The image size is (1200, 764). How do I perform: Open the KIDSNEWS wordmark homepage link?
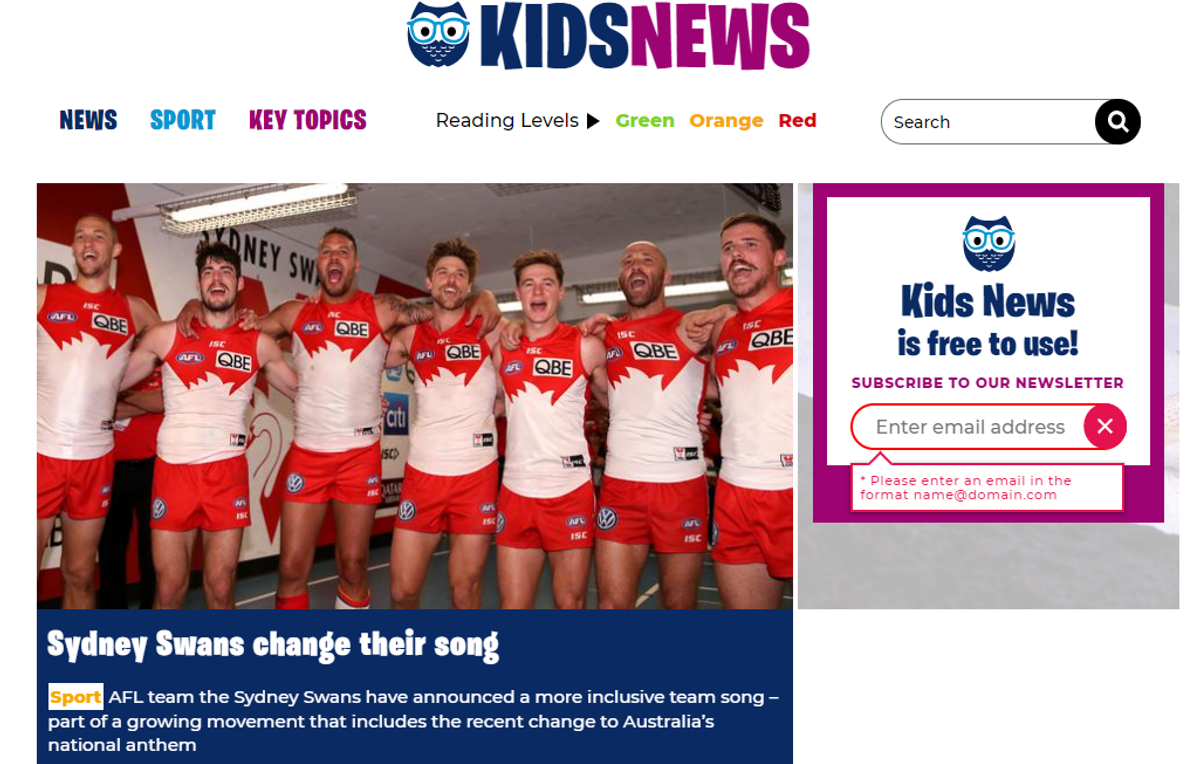point(645,37)
